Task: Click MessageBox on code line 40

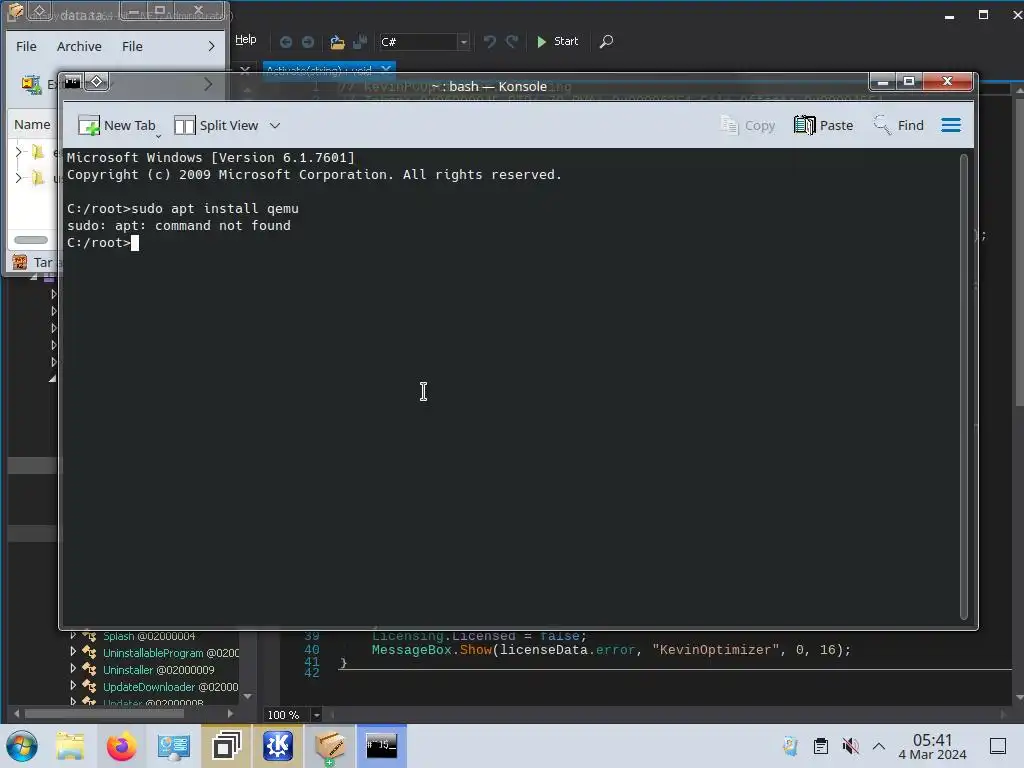Action: click(411, 650)
